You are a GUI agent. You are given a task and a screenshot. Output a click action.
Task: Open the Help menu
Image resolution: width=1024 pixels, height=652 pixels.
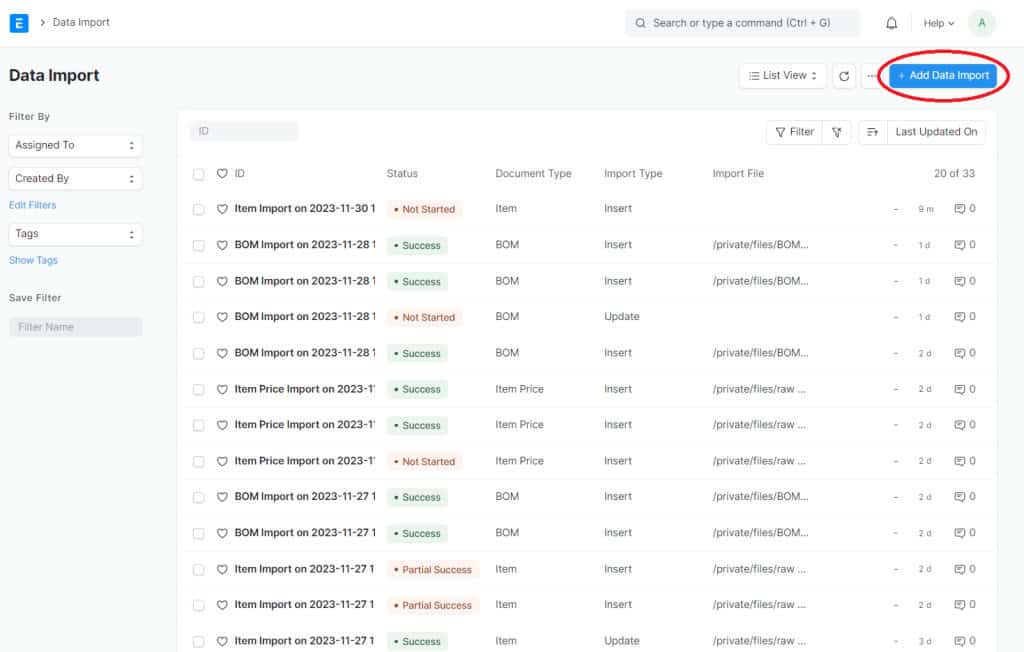coord(938,23)
